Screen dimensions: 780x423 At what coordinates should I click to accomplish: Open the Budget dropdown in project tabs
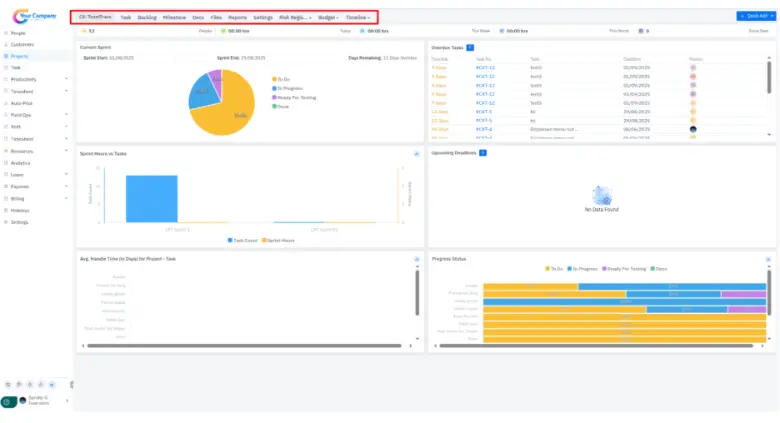coord(329,18)
